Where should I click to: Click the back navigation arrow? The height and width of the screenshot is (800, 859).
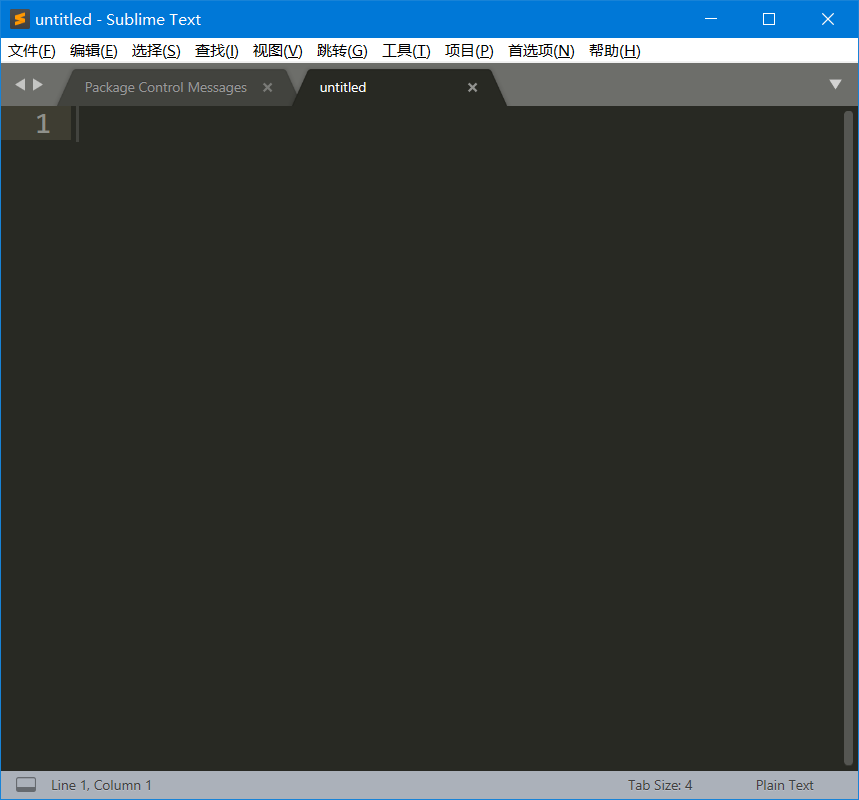tap(19, 85)
